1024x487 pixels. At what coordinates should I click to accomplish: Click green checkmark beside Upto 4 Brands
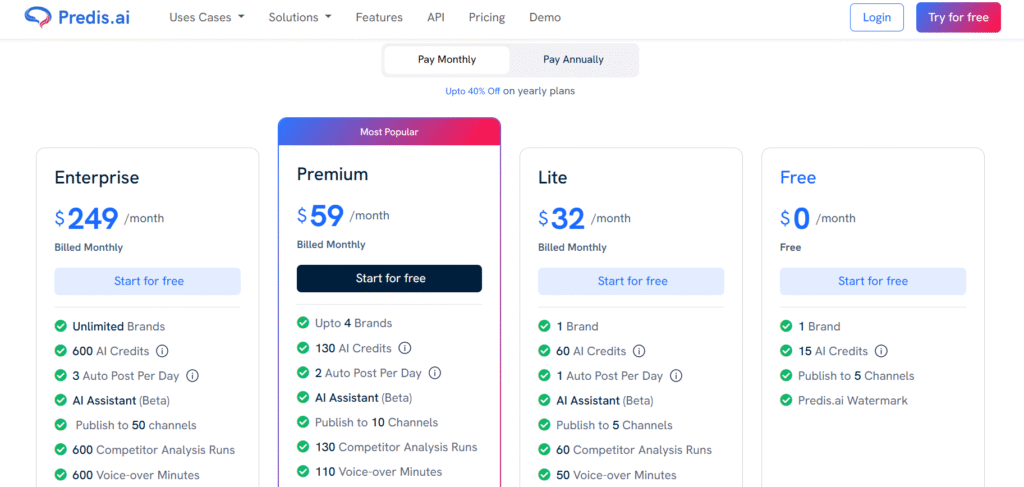(x=303, y=322)
